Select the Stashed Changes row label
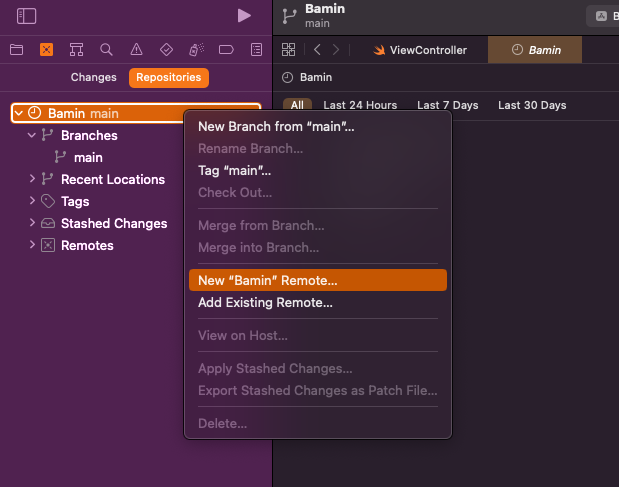This screenshot has width=619, height=487. (114, 223)
